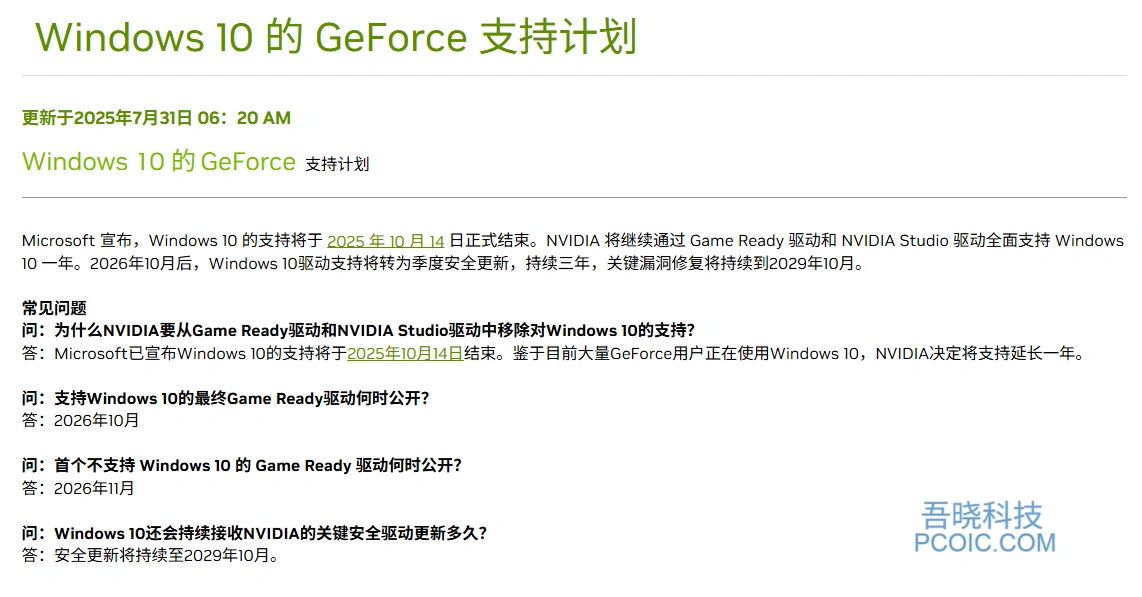This screenshot has width=1142, height=597.
Task: Click the question "Windows 10还会持续接收NVIDIA的关键安全驱动更新多久?"
Action: tap(254, 533)
